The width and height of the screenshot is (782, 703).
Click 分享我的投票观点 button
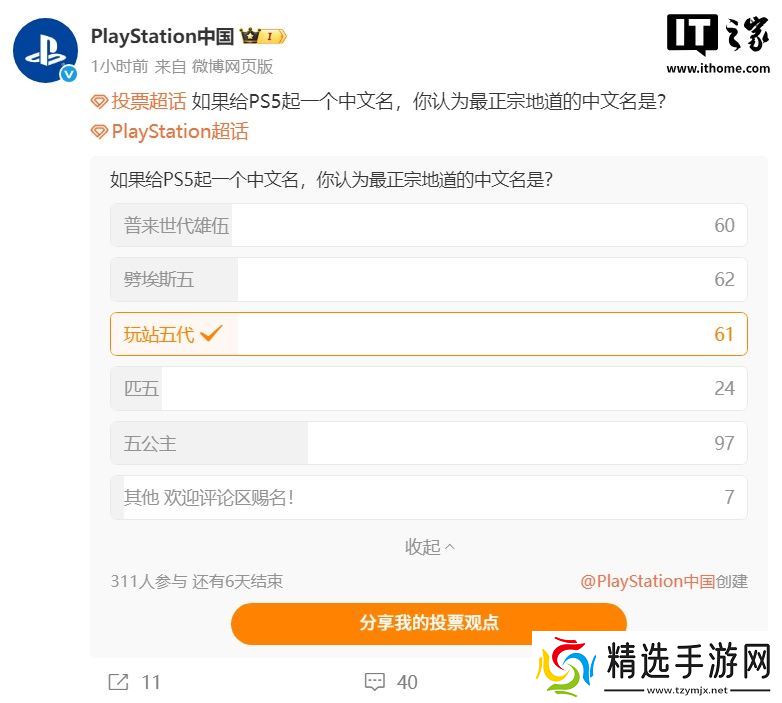coord(428,623)
